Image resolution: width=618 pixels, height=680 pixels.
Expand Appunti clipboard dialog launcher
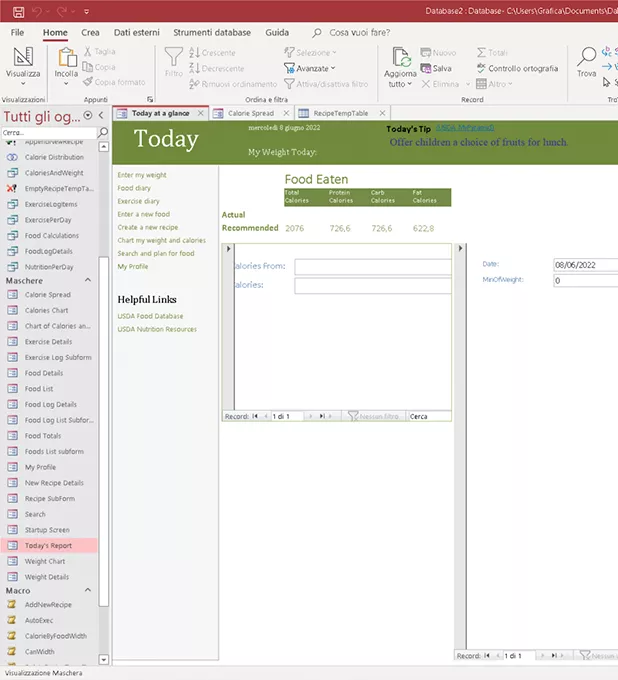150,99
